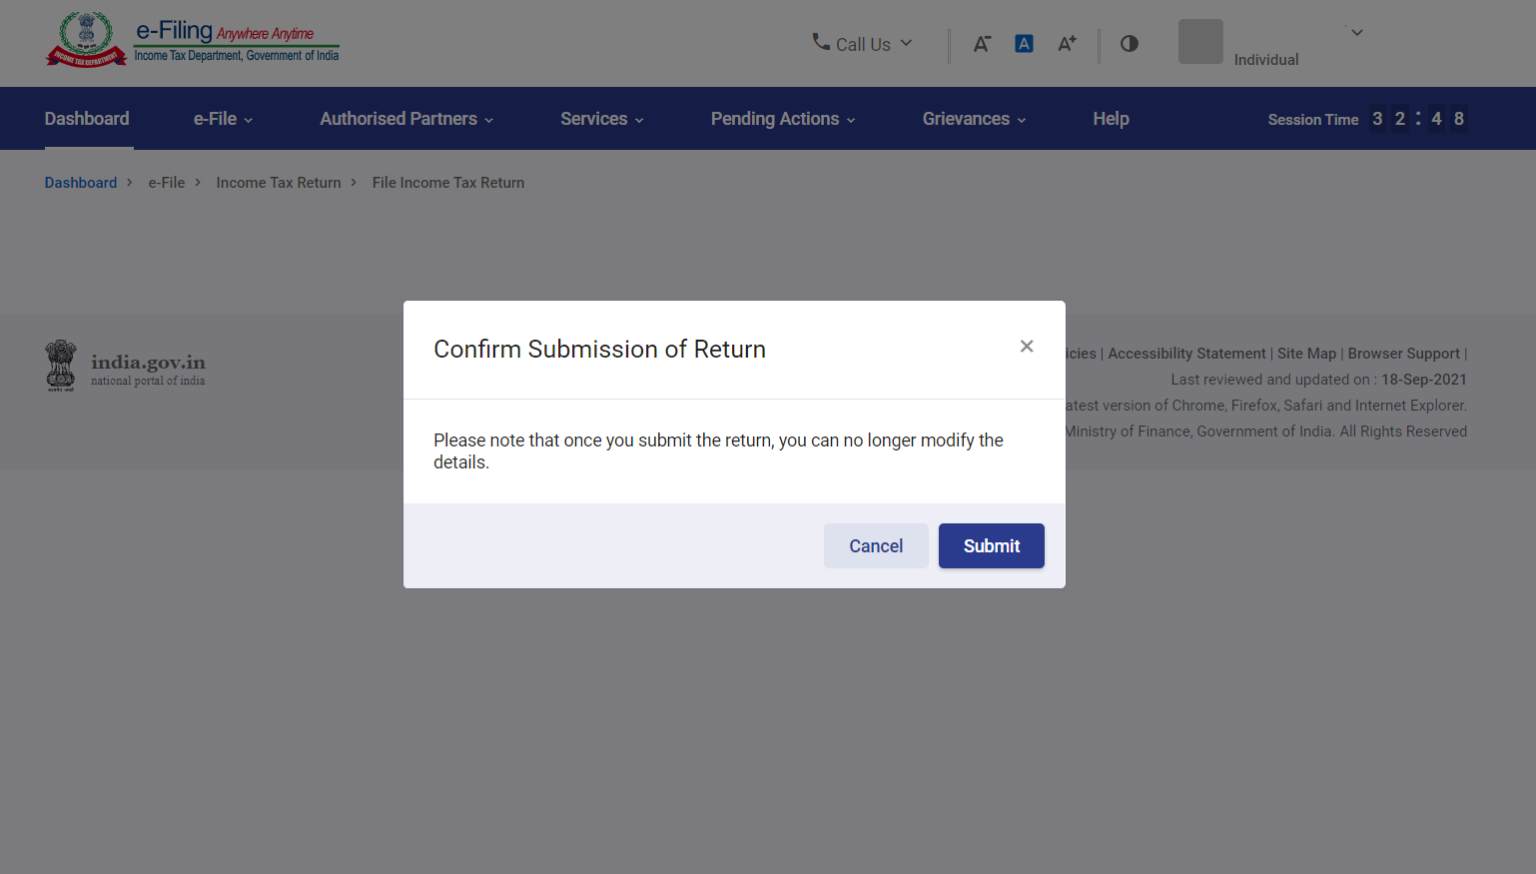Image resolution: width=1536 pixels, height=874 pixels.
Task: Close the Confirm Submission dialog with X
Action: point(1026,346)
